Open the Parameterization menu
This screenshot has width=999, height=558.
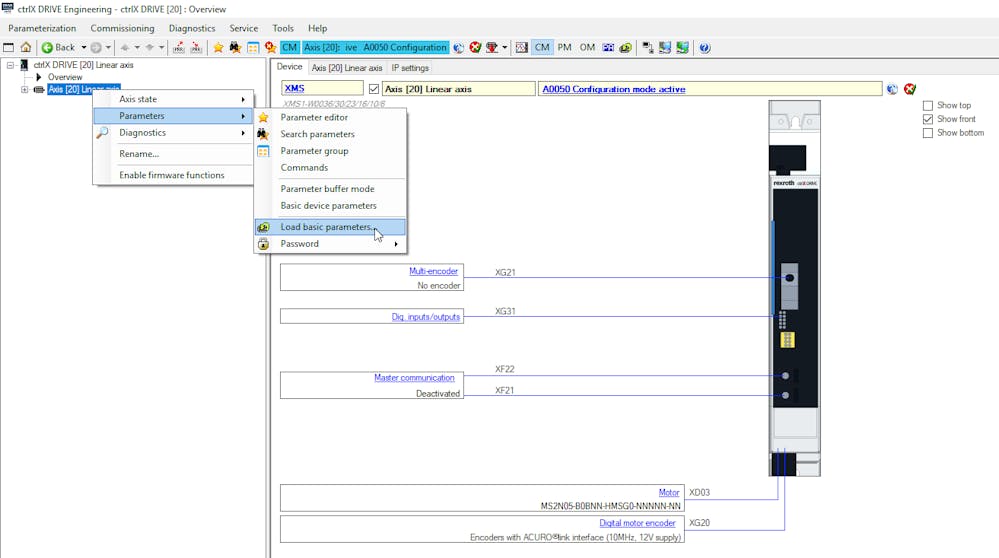(42, 28)
